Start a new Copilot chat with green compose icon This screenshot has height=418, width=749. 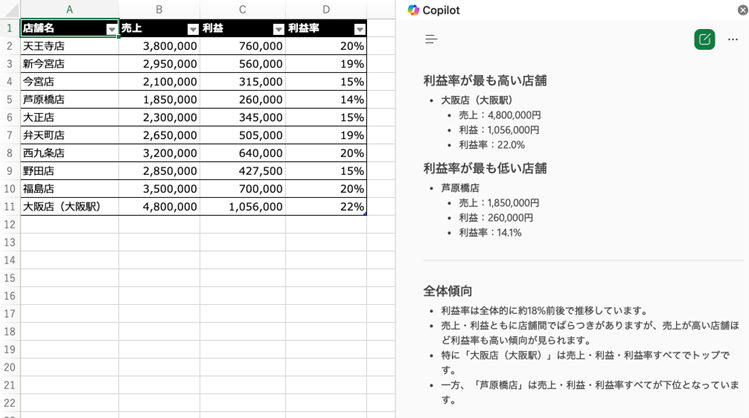(x=705, y=40)
